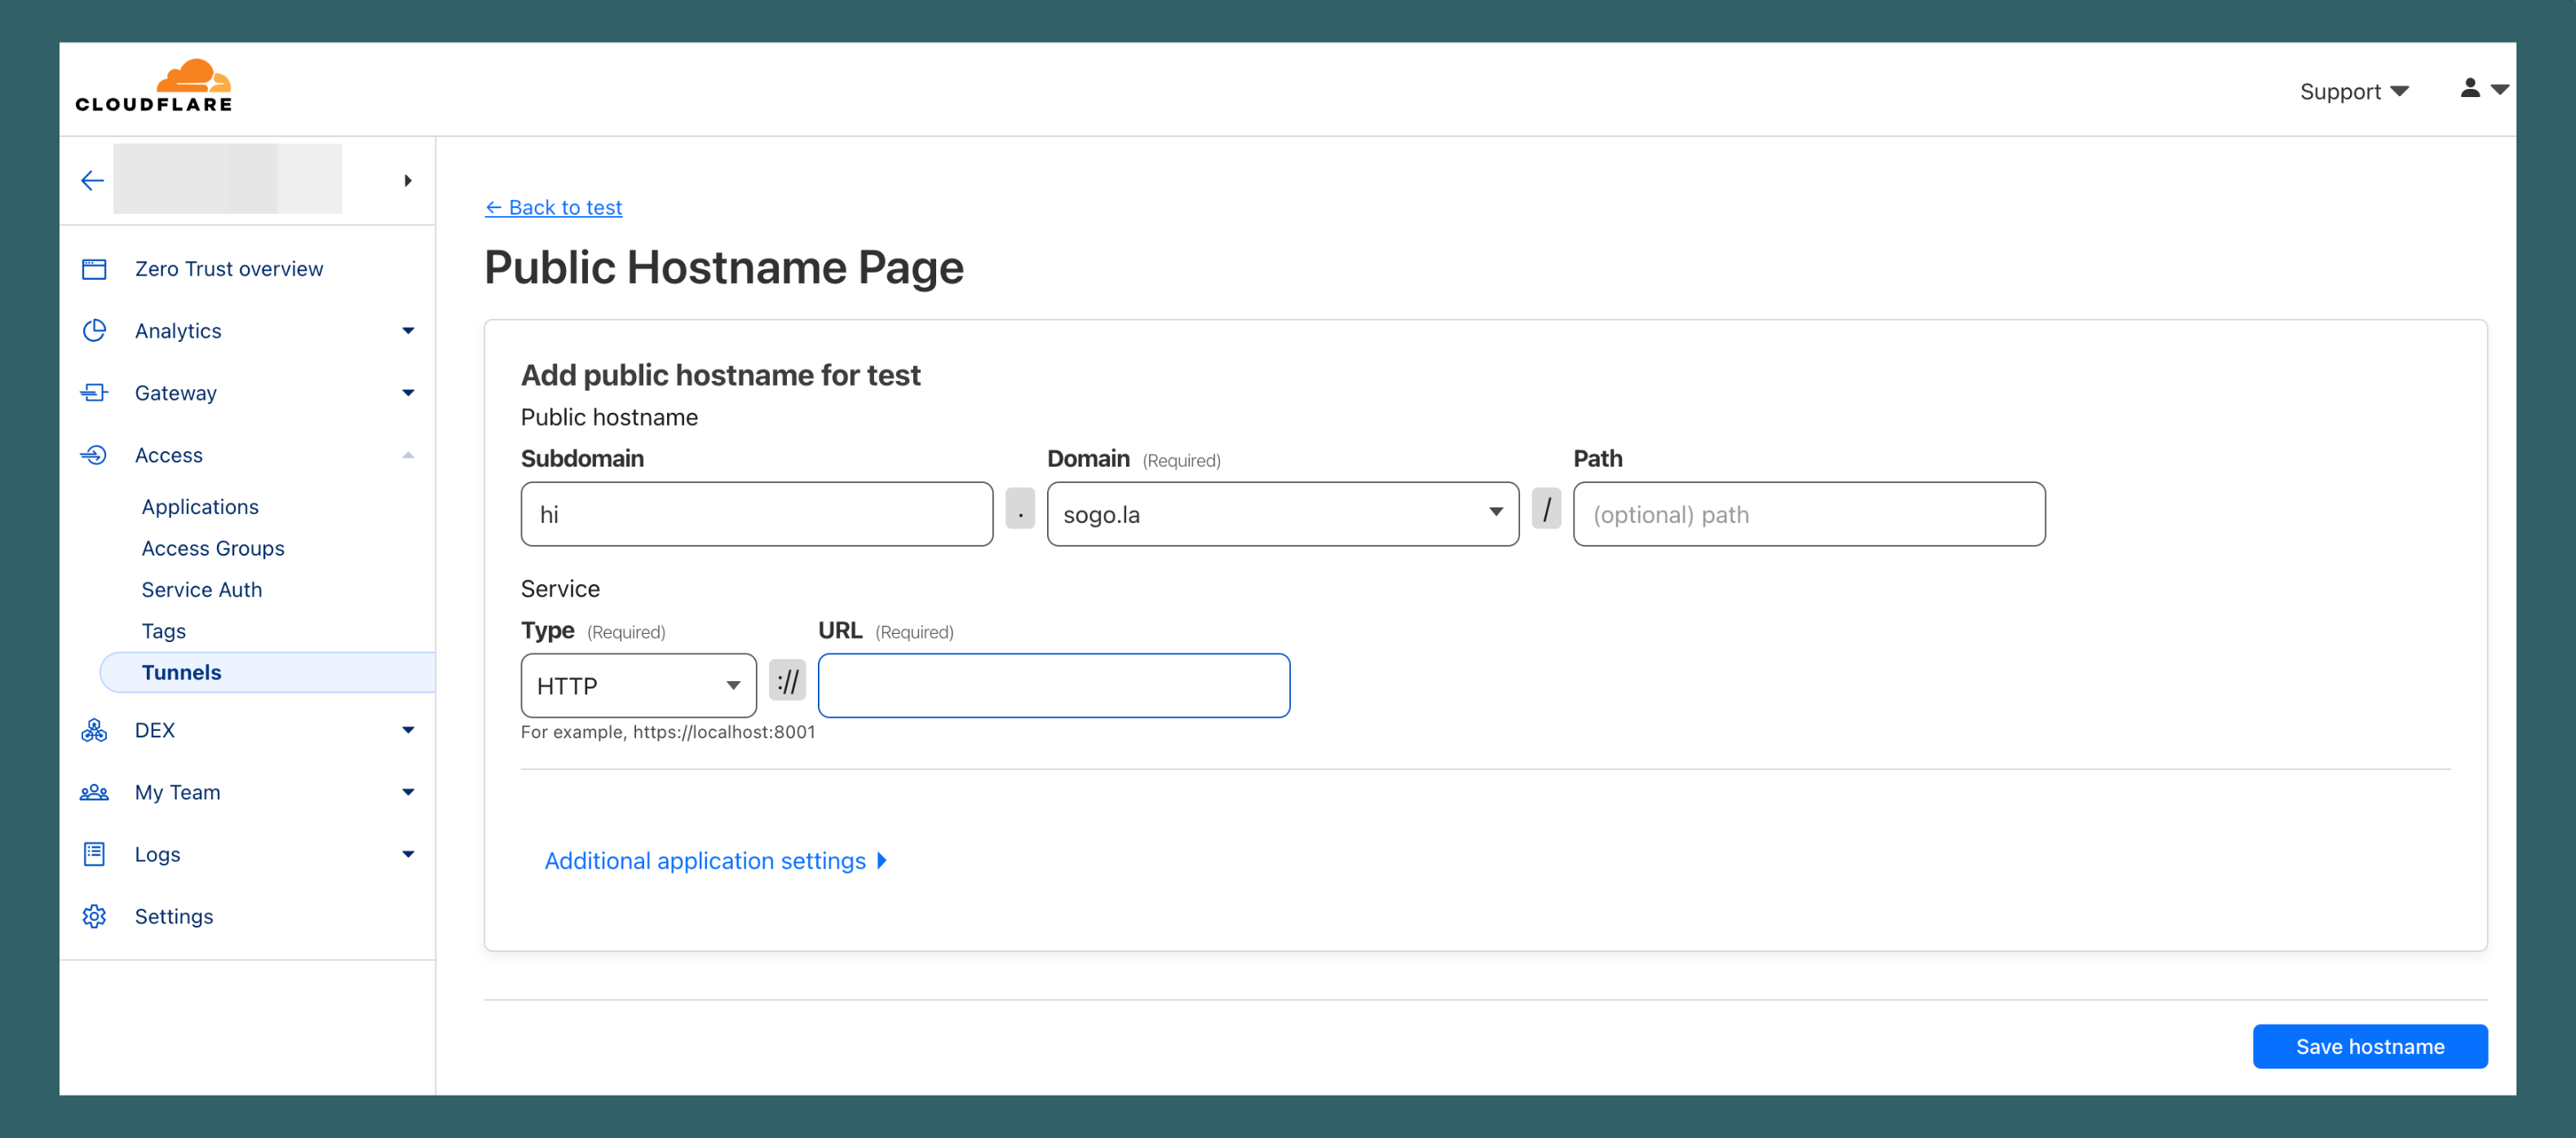Click the Settings gear icon
The height and width of the screenshot is (1138, 2576).
[x=94, y=916]
